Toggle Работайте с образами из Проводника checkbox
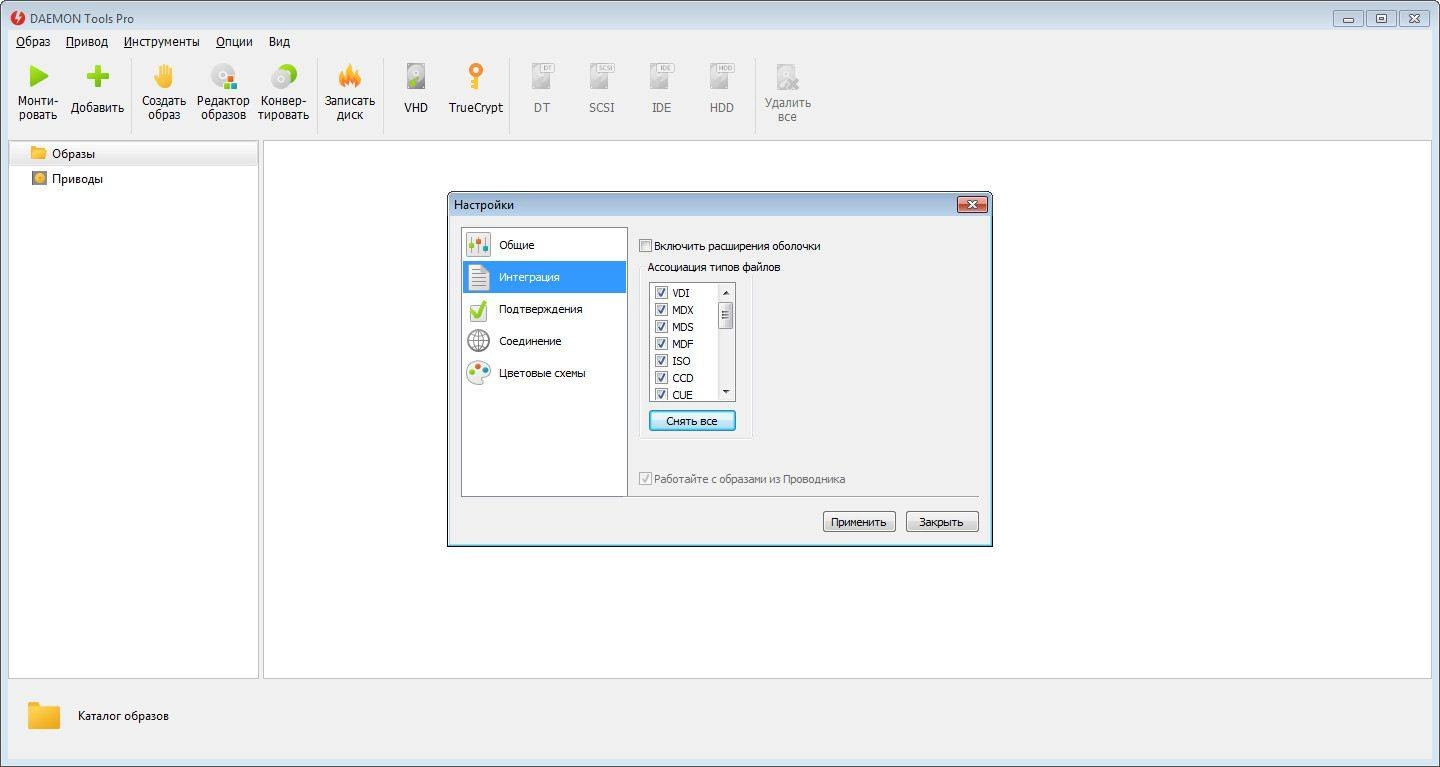The width and height of the screenshot is (1440, 767). 646,479
